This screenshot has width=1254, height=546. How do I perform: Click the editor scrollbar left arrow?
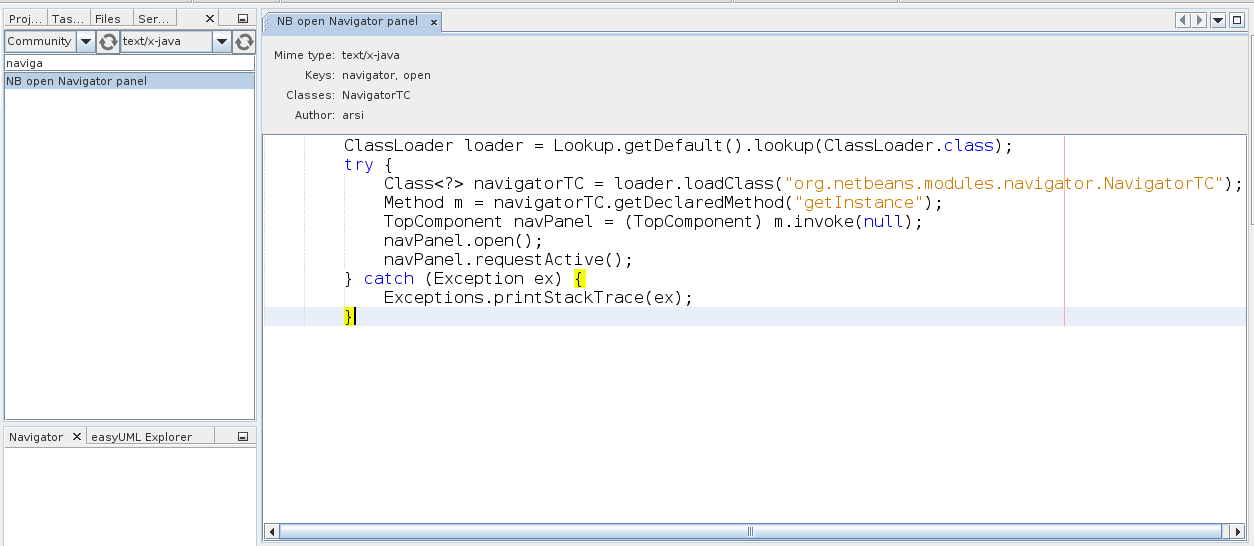point(271,531)
